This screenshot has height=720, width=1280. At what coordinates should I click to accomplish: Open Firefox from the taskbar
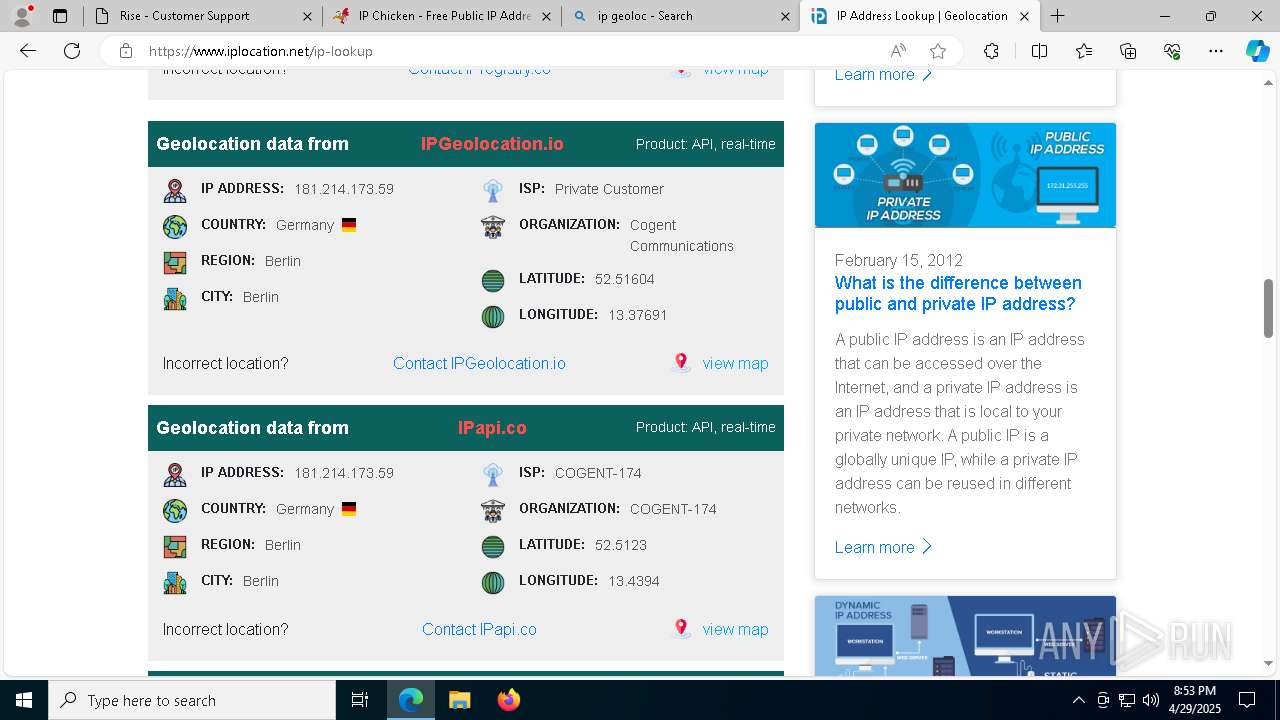tap(509, 700)
